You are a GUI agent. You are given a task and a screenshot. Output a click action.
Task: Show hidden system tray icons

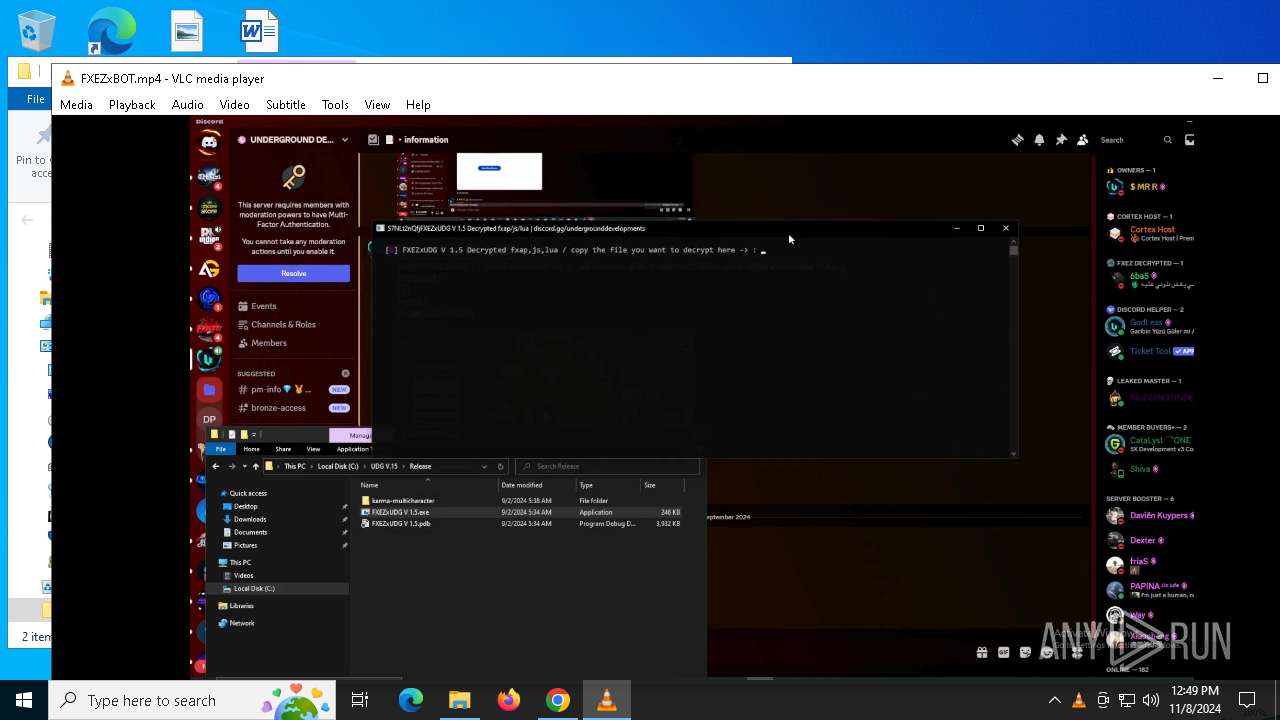[x=1054, y=700]
